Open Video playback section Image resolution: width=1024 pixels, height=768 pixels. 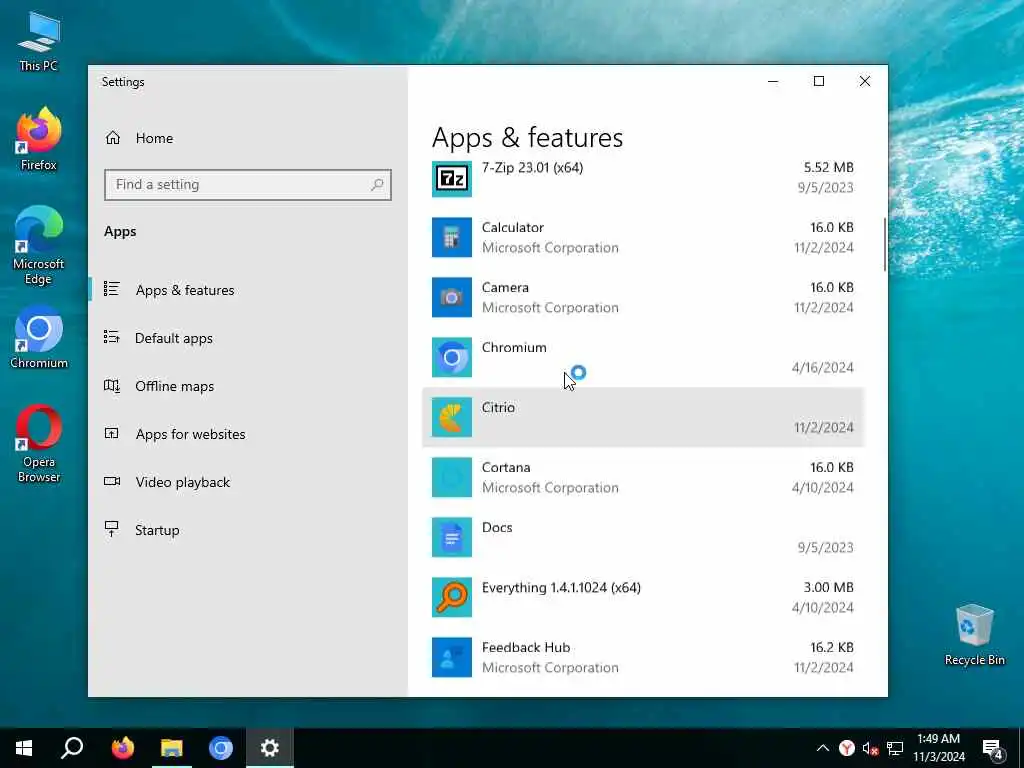click(183, 482)
